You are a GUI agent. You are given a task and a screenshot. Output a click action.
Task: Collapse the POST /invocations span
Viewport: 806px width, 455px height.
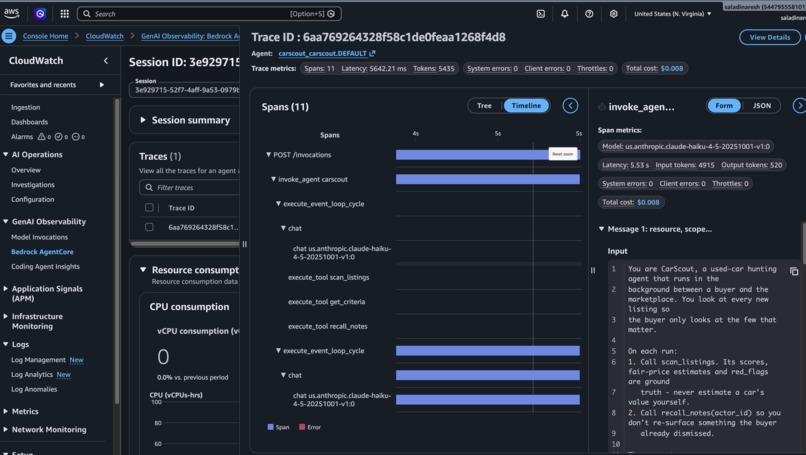tap(268, 155)
